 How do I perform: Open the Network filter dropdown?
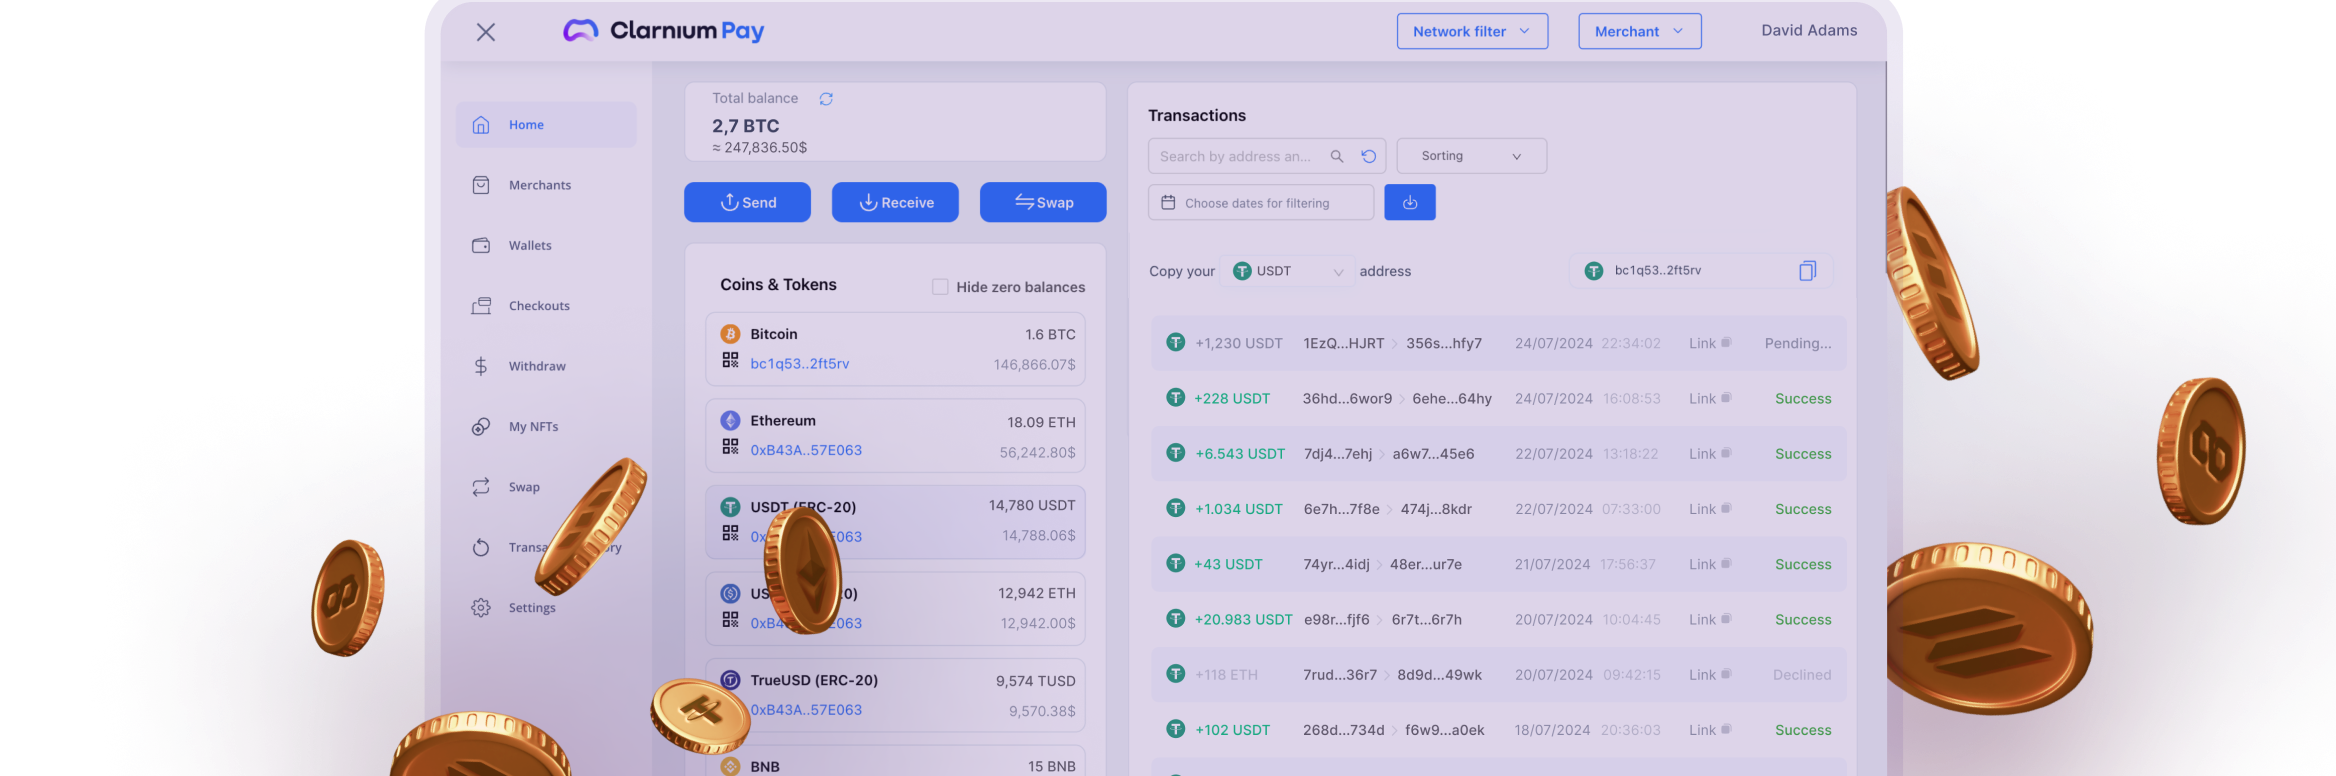pos(1472,31)
